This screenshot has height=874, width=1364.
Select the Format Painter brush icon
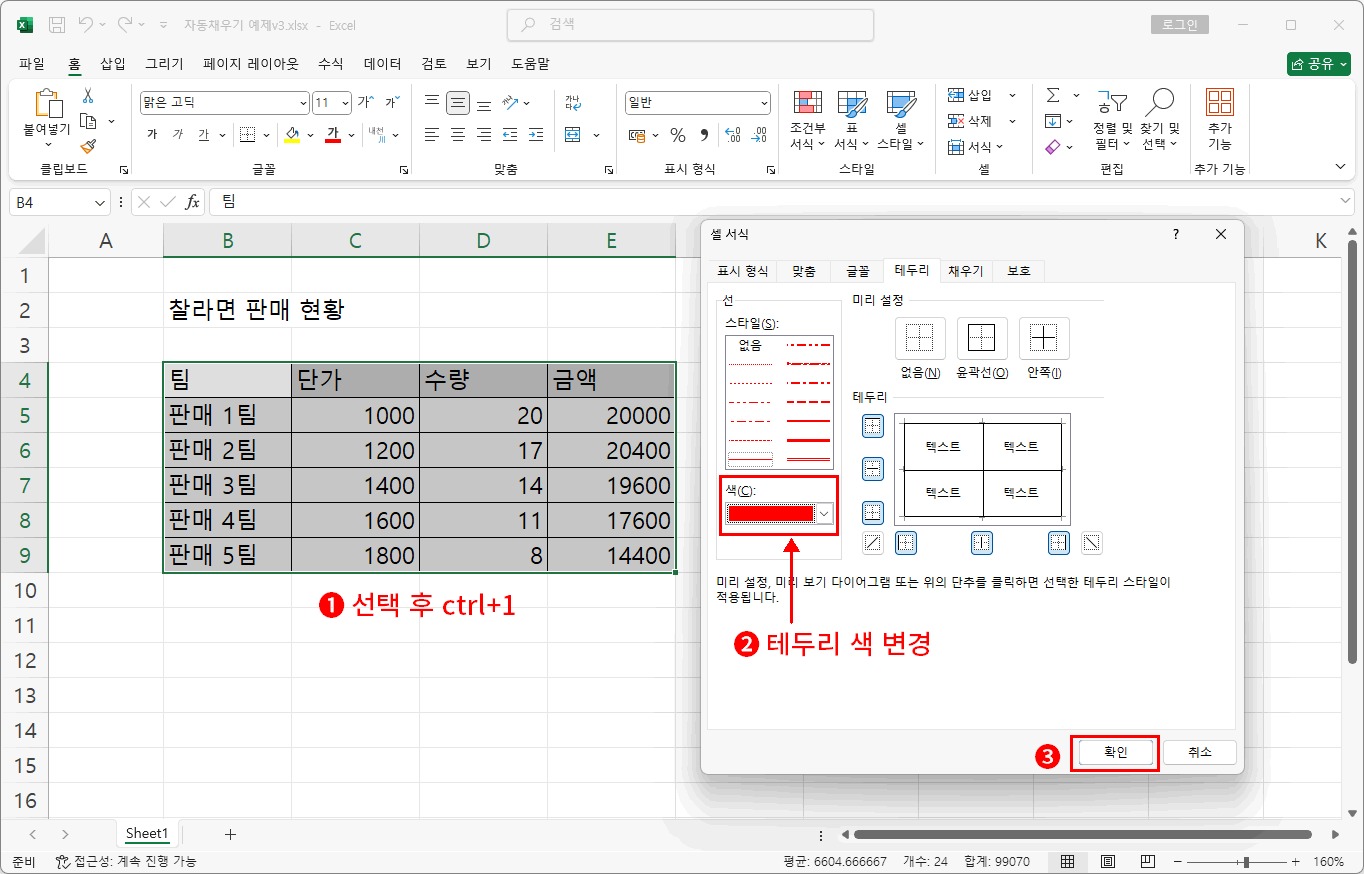coord(88,146)
